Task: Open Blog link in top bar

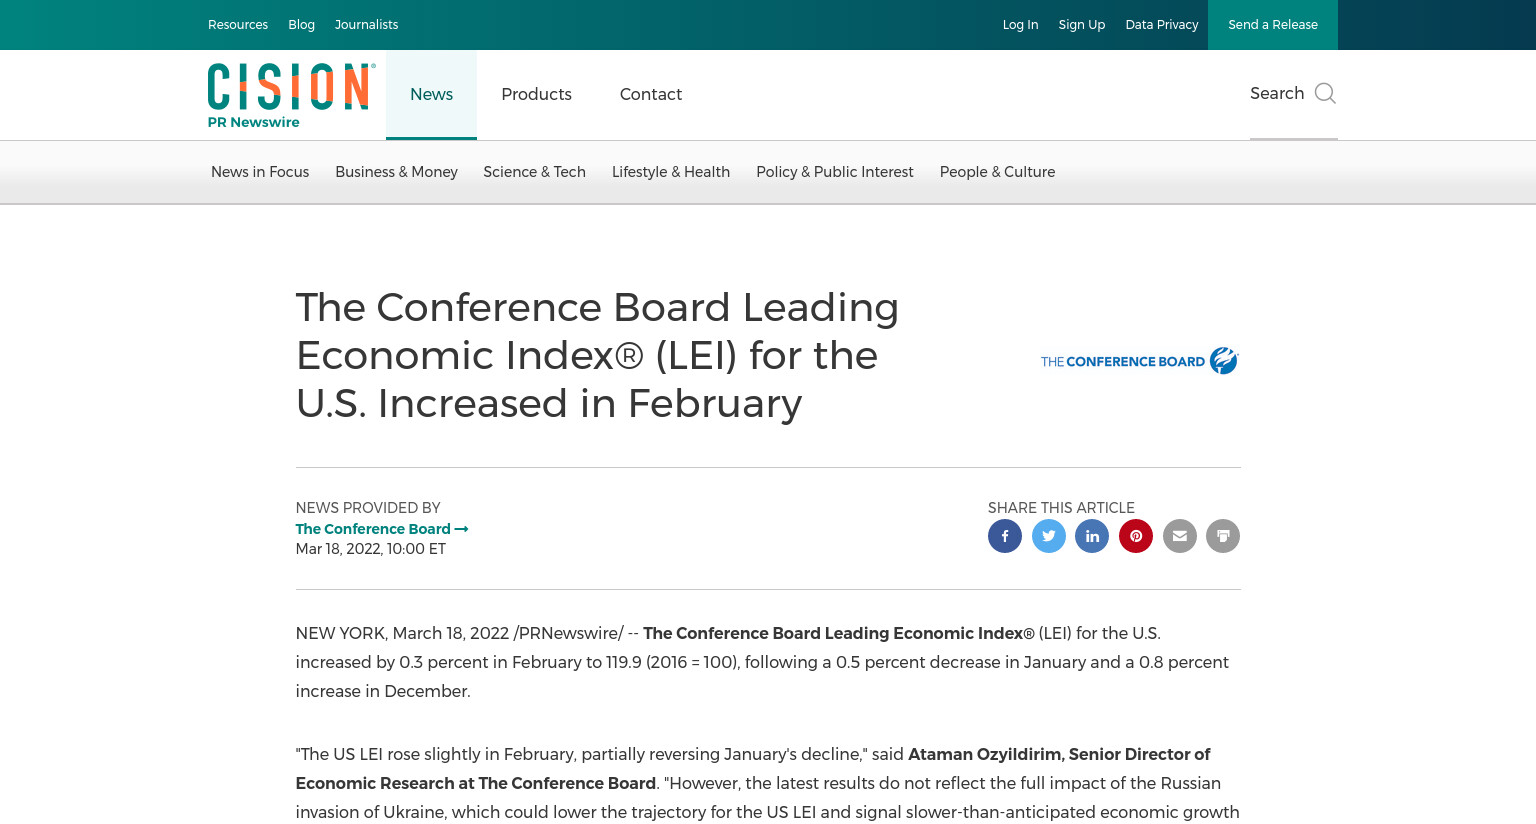Action: [x=301, y=25]
